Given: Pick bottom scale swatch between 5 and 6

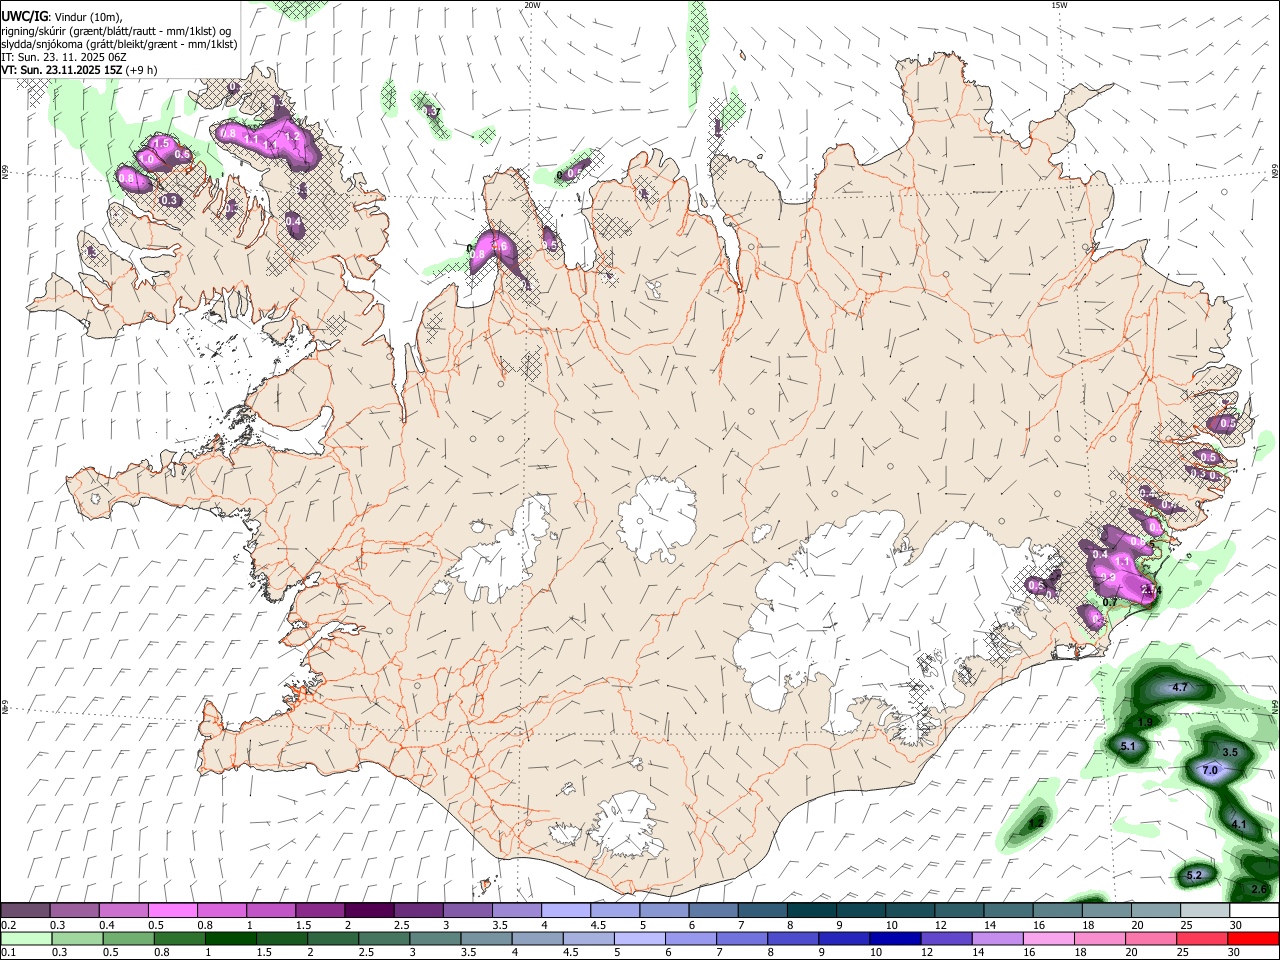Looking at the screenshot, I should (638, 939).
